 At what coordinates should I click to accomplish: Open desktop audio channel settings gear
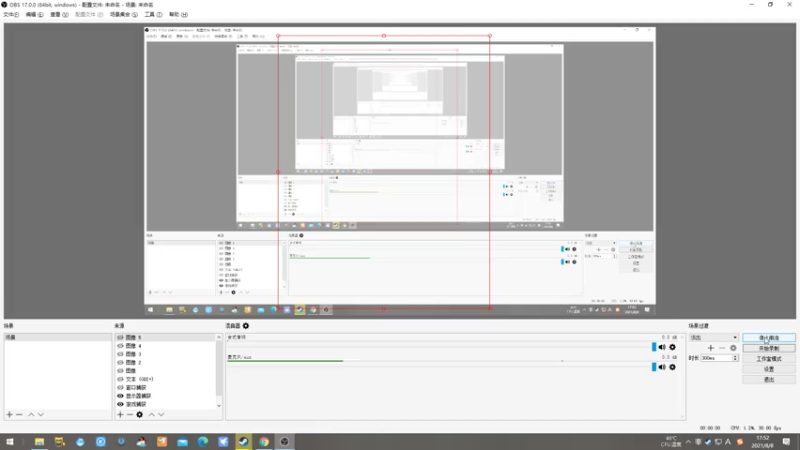point(672,347)
